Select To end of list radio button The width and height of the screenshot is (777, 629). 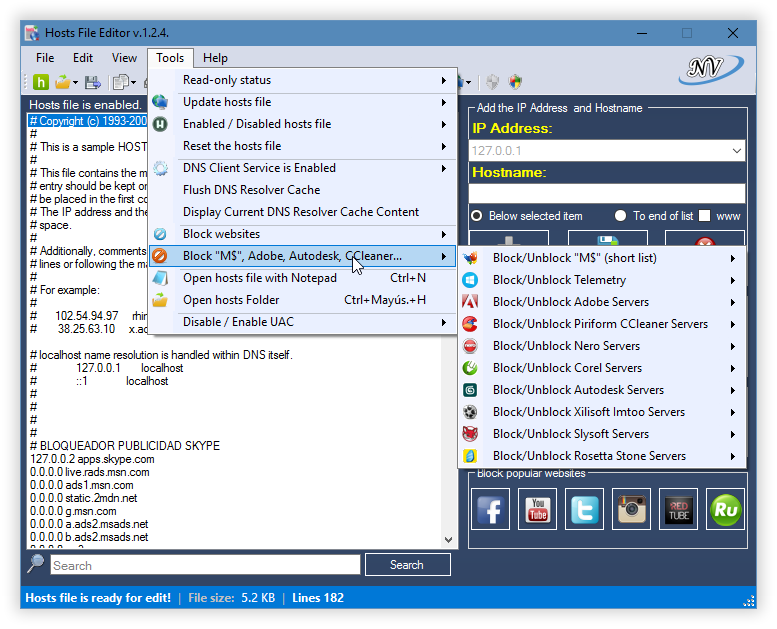tap(620, 216)
